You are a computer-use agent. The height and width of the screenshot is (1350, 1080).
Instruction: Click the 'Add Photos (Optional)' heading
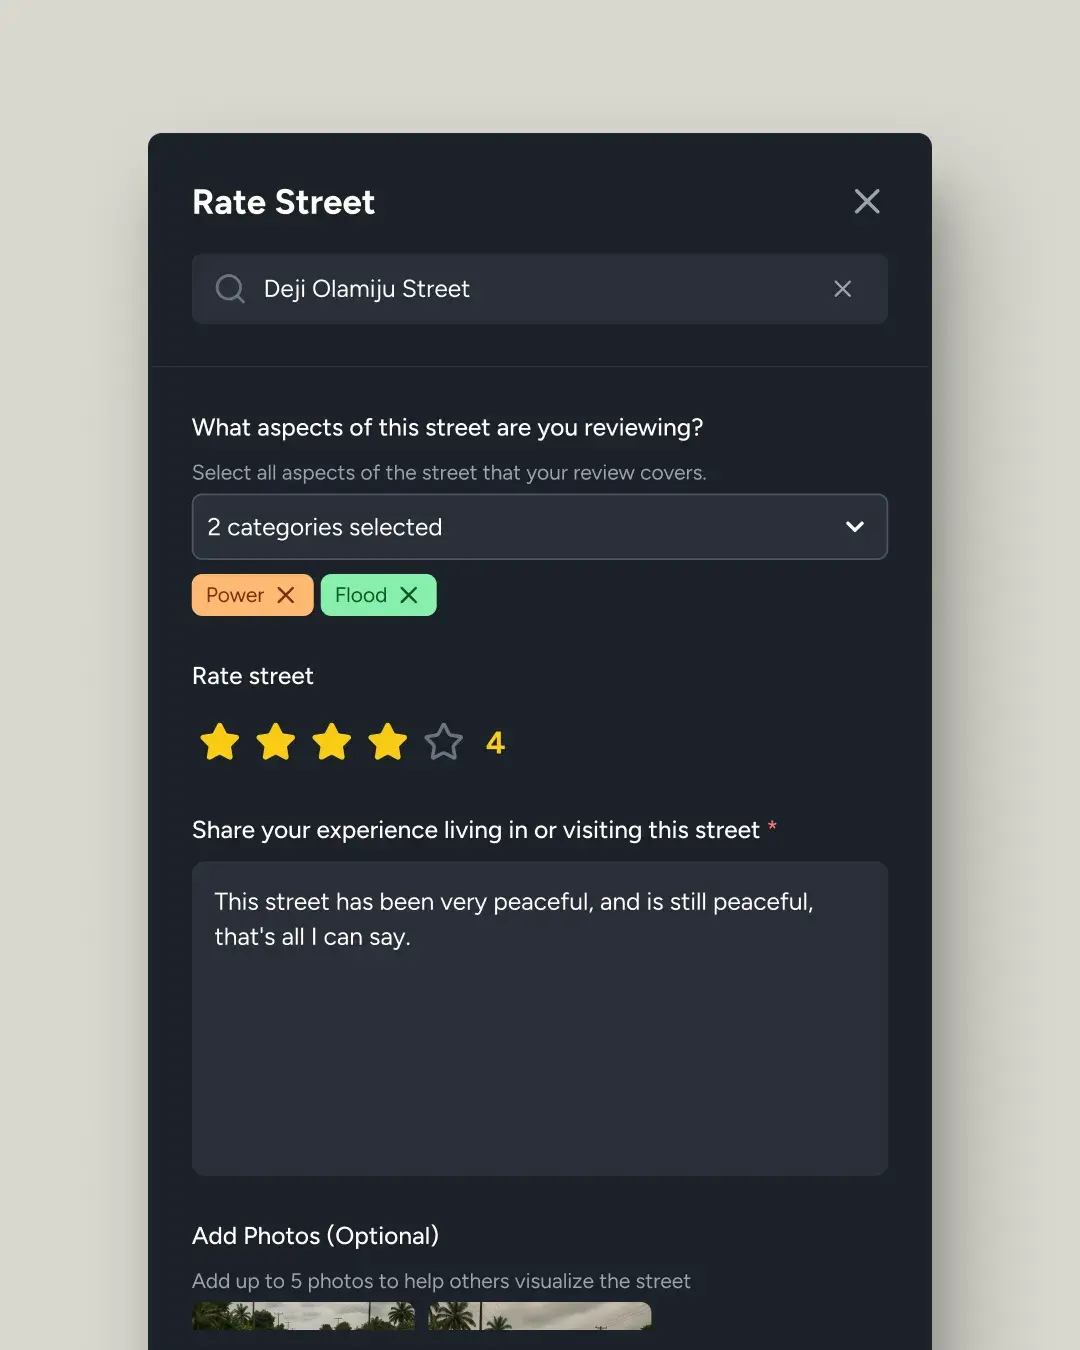[x=315, y=1236]
